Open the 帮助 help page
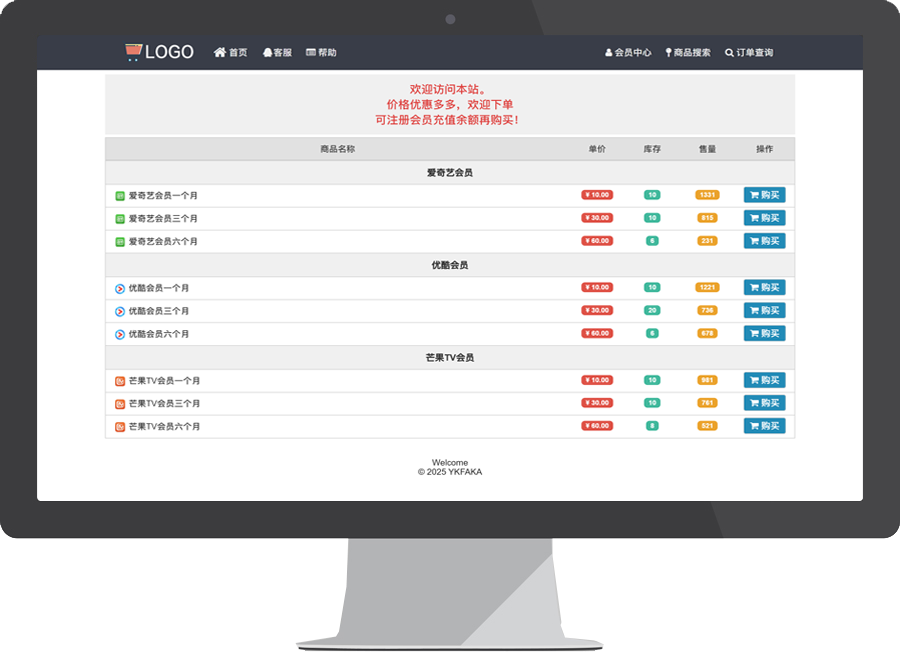Image resolution: width=900 pixels, height=652 pixels. [x=321, y=53]
